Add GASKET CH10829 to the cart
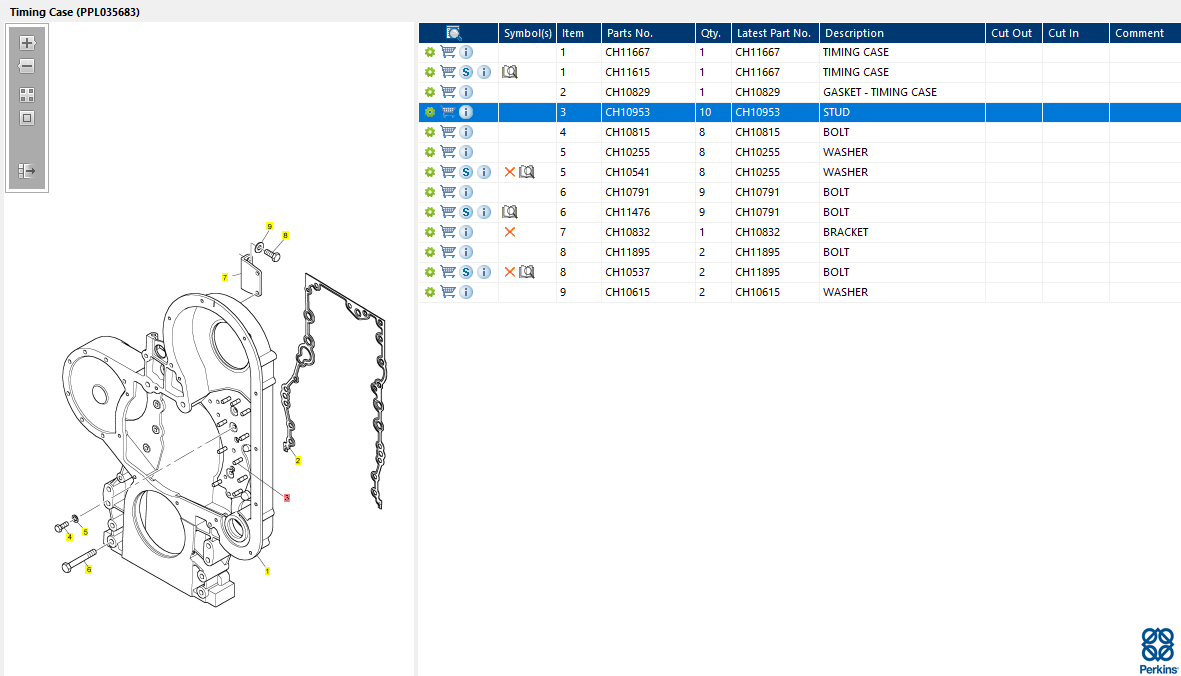The height and width of the screenshot is (676, 1181). 448,92
